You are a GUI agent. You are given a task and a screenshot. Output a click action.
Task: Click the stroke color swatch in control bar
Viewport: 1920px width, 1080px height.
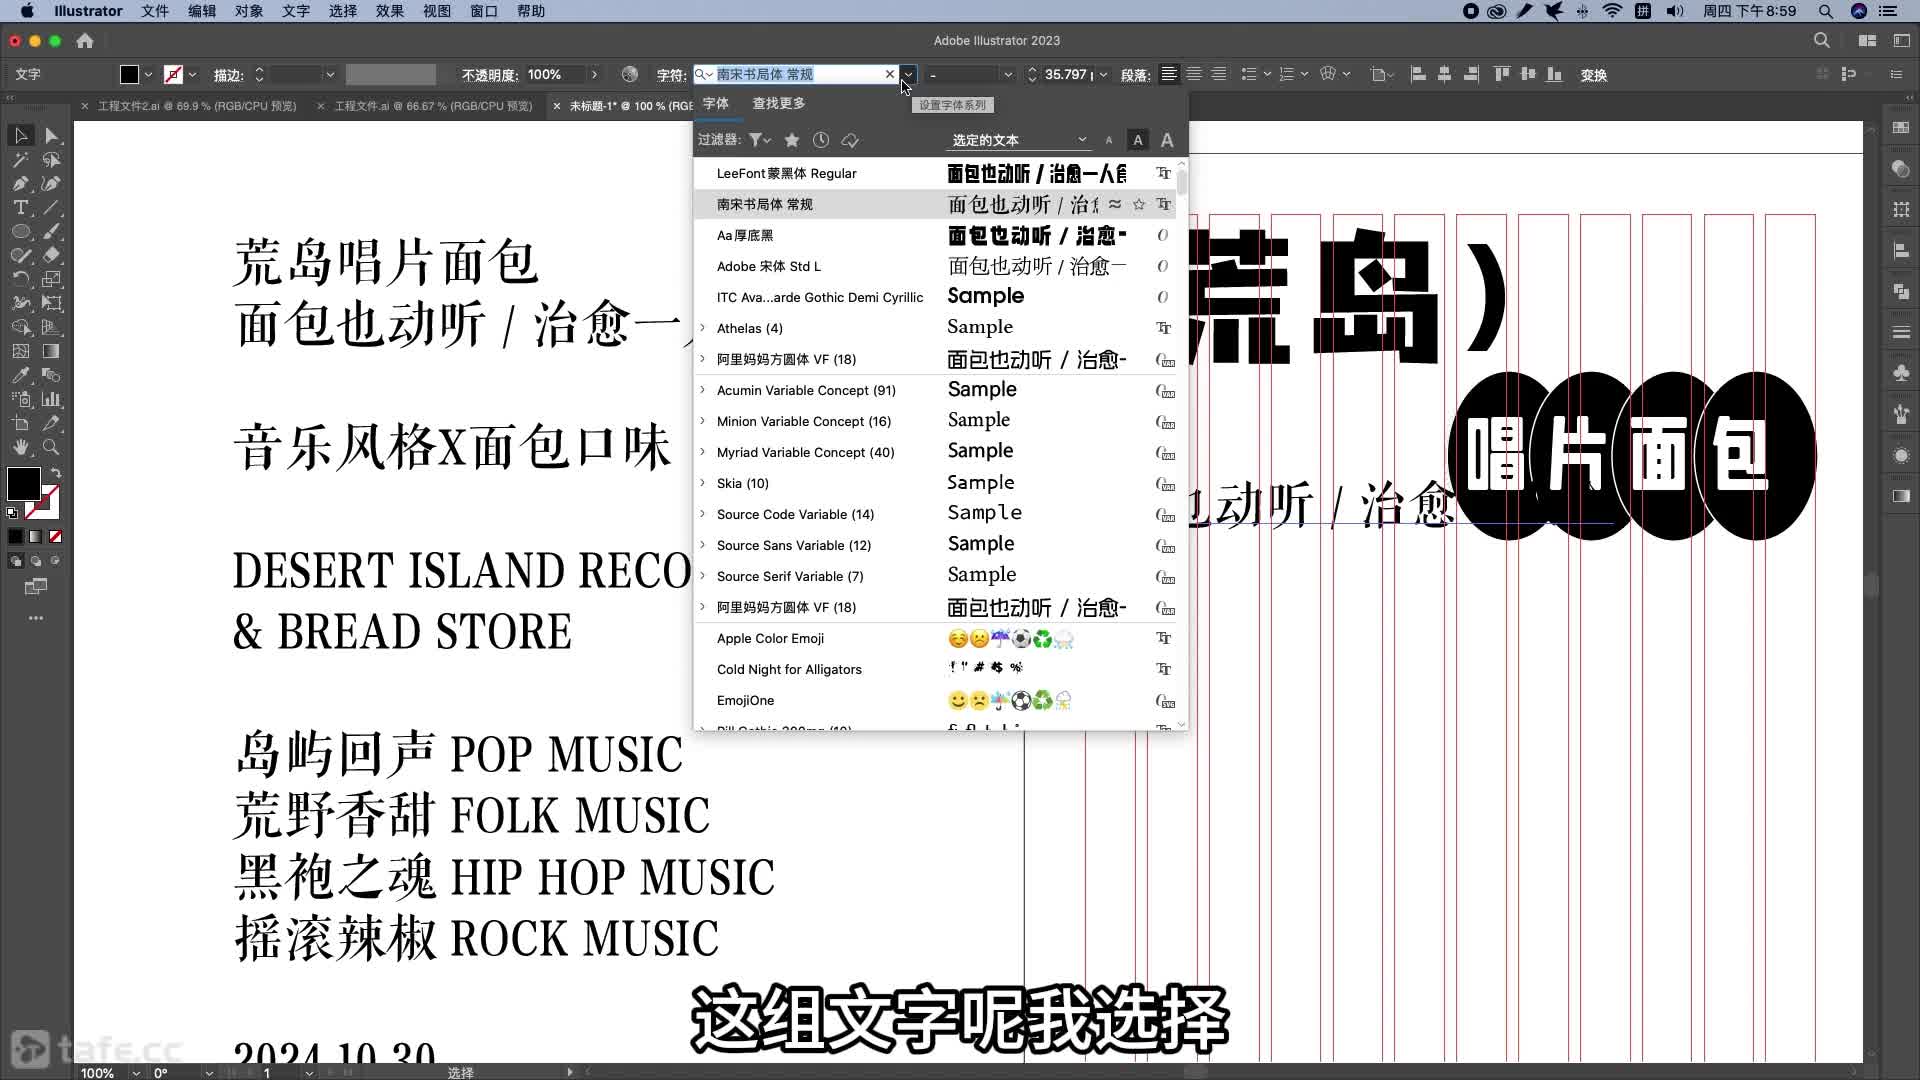[x=173, y=74]
